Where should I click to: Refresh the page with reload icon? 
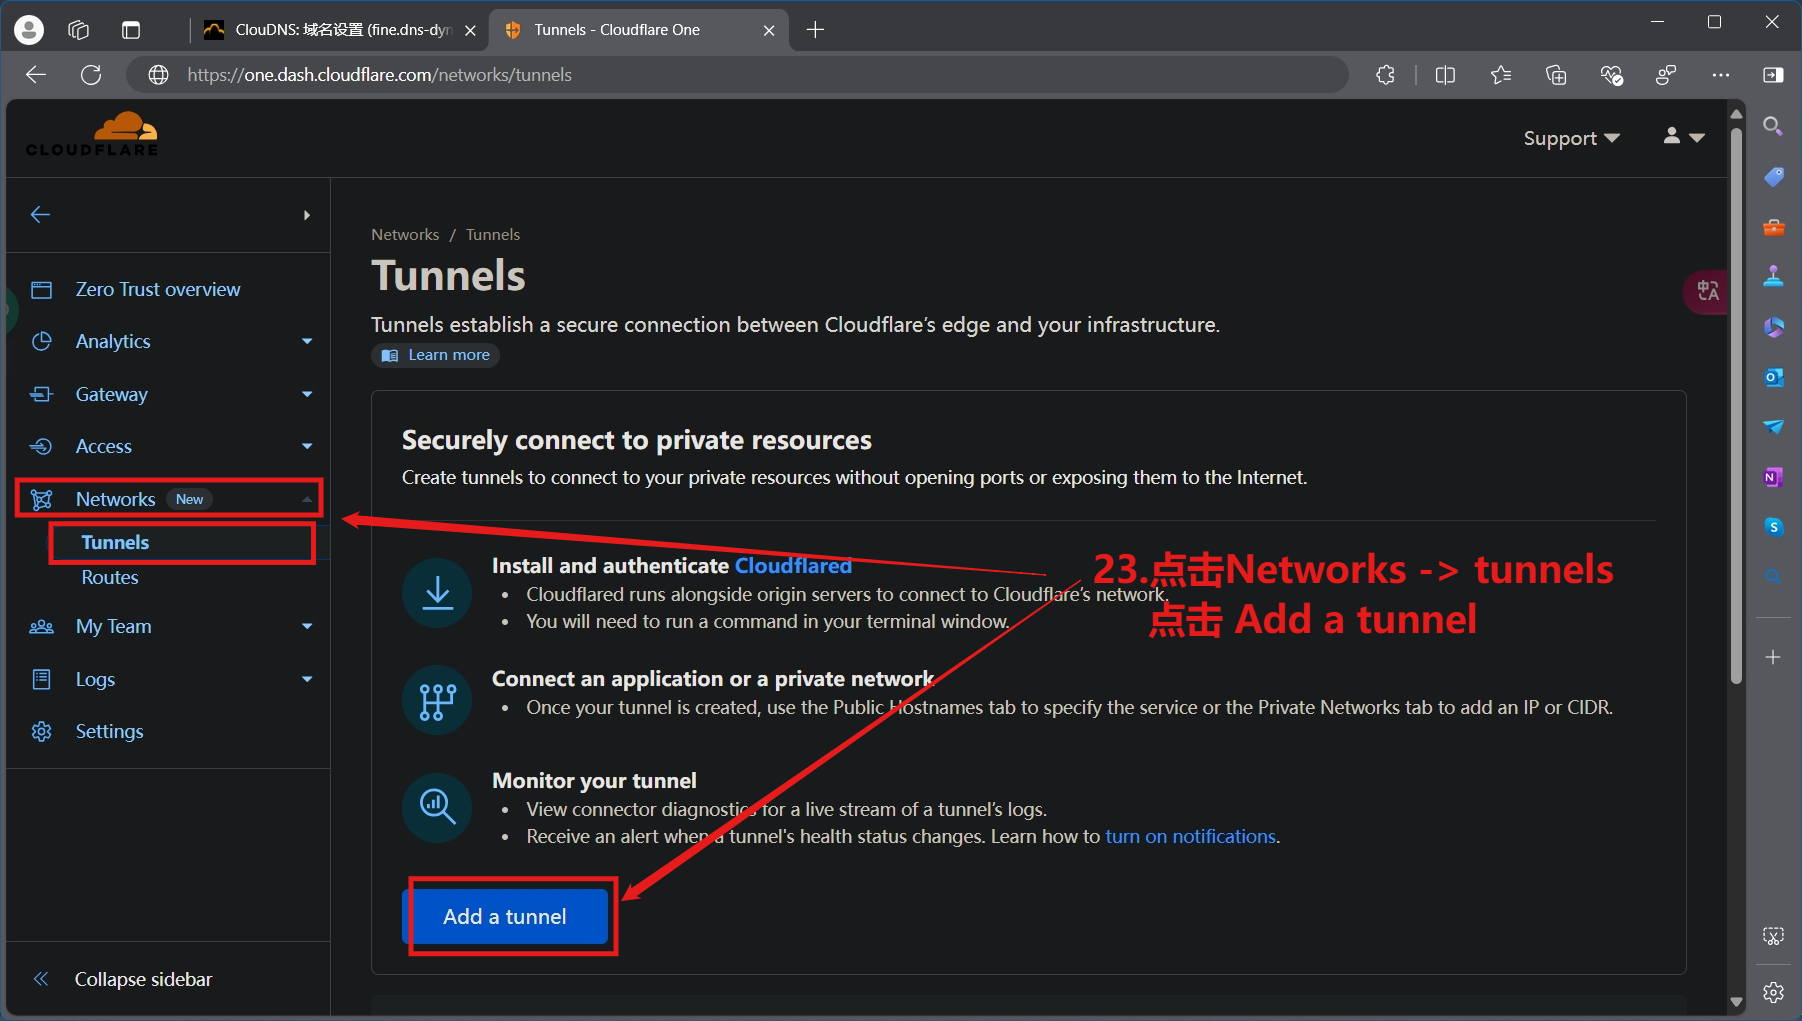[x=91, y=75]
